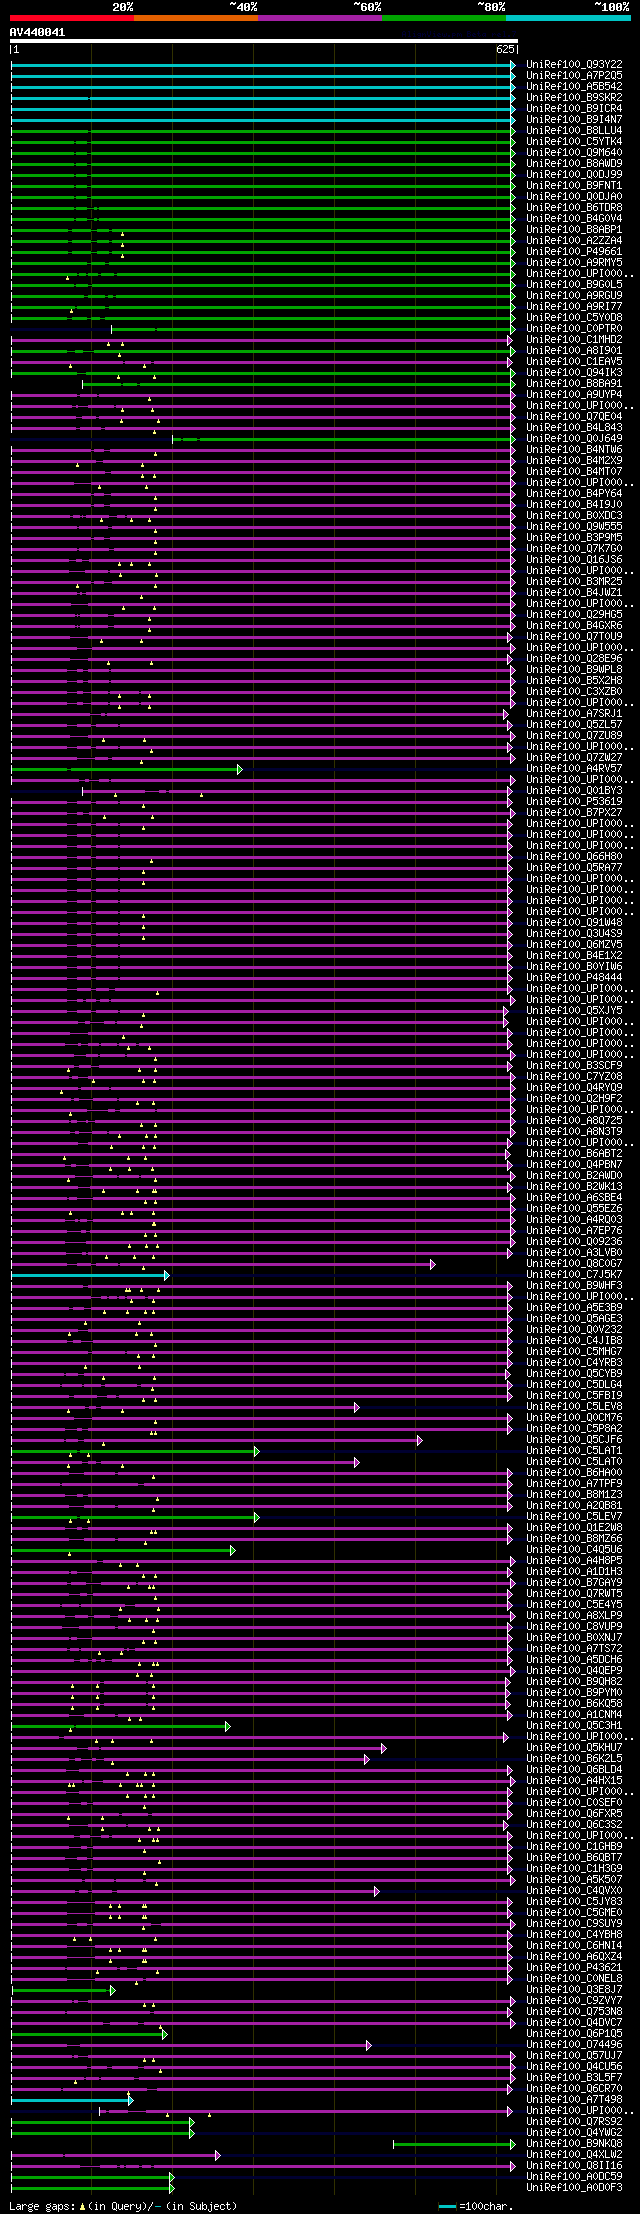Image resolution: width=640 pixels, height=2214 pixels.
Task: Click the cyan ~100% identity legend segment
Action: pos(568,18)
